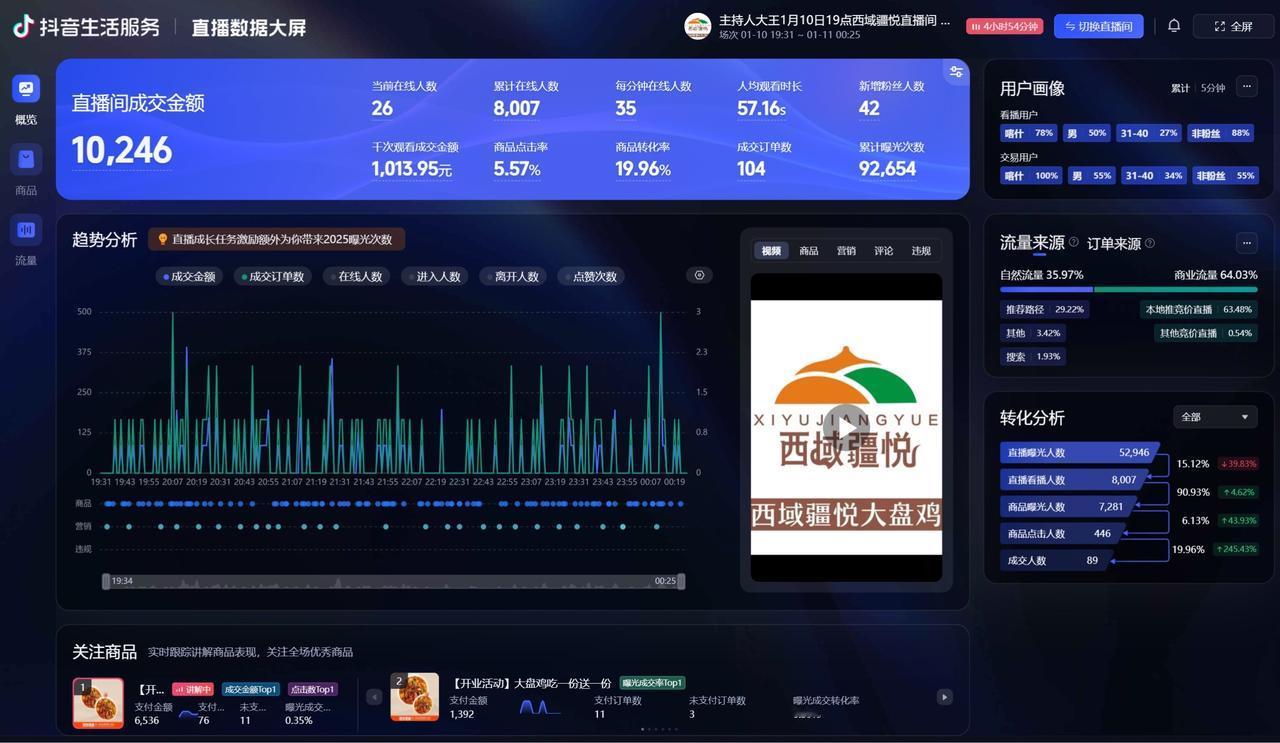
Task: Click the 支付金额 sparkline for product 2
Action: pos(540,708)
